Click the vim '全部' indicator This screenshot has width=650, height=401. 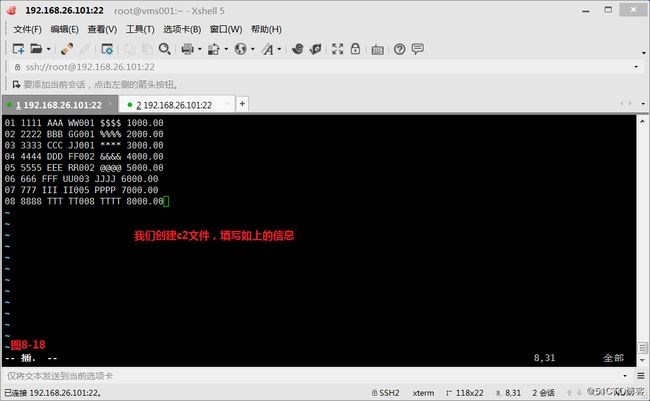click(614, 358)
